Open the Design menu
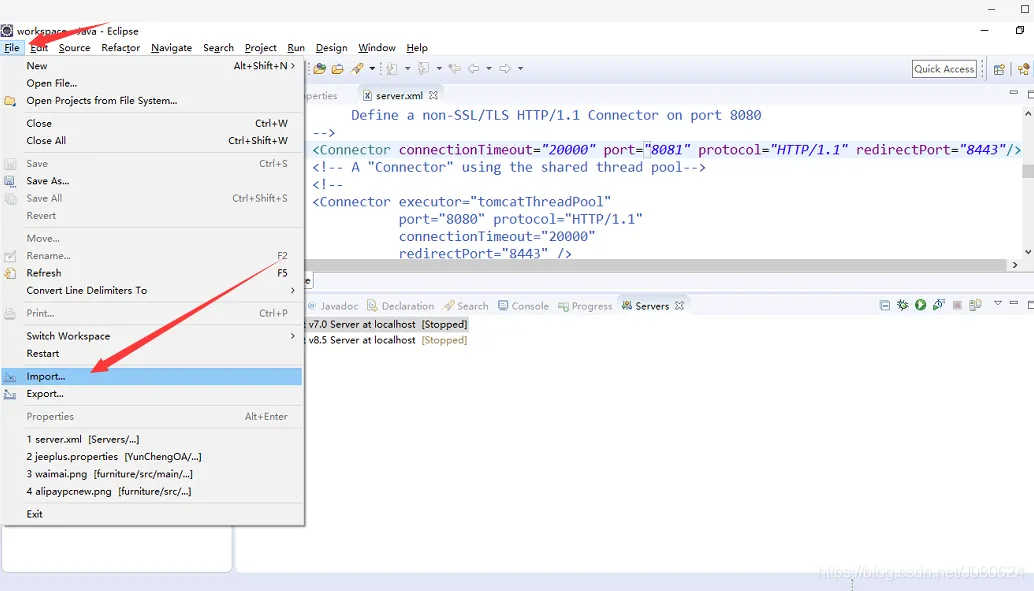 coord(332,47)
